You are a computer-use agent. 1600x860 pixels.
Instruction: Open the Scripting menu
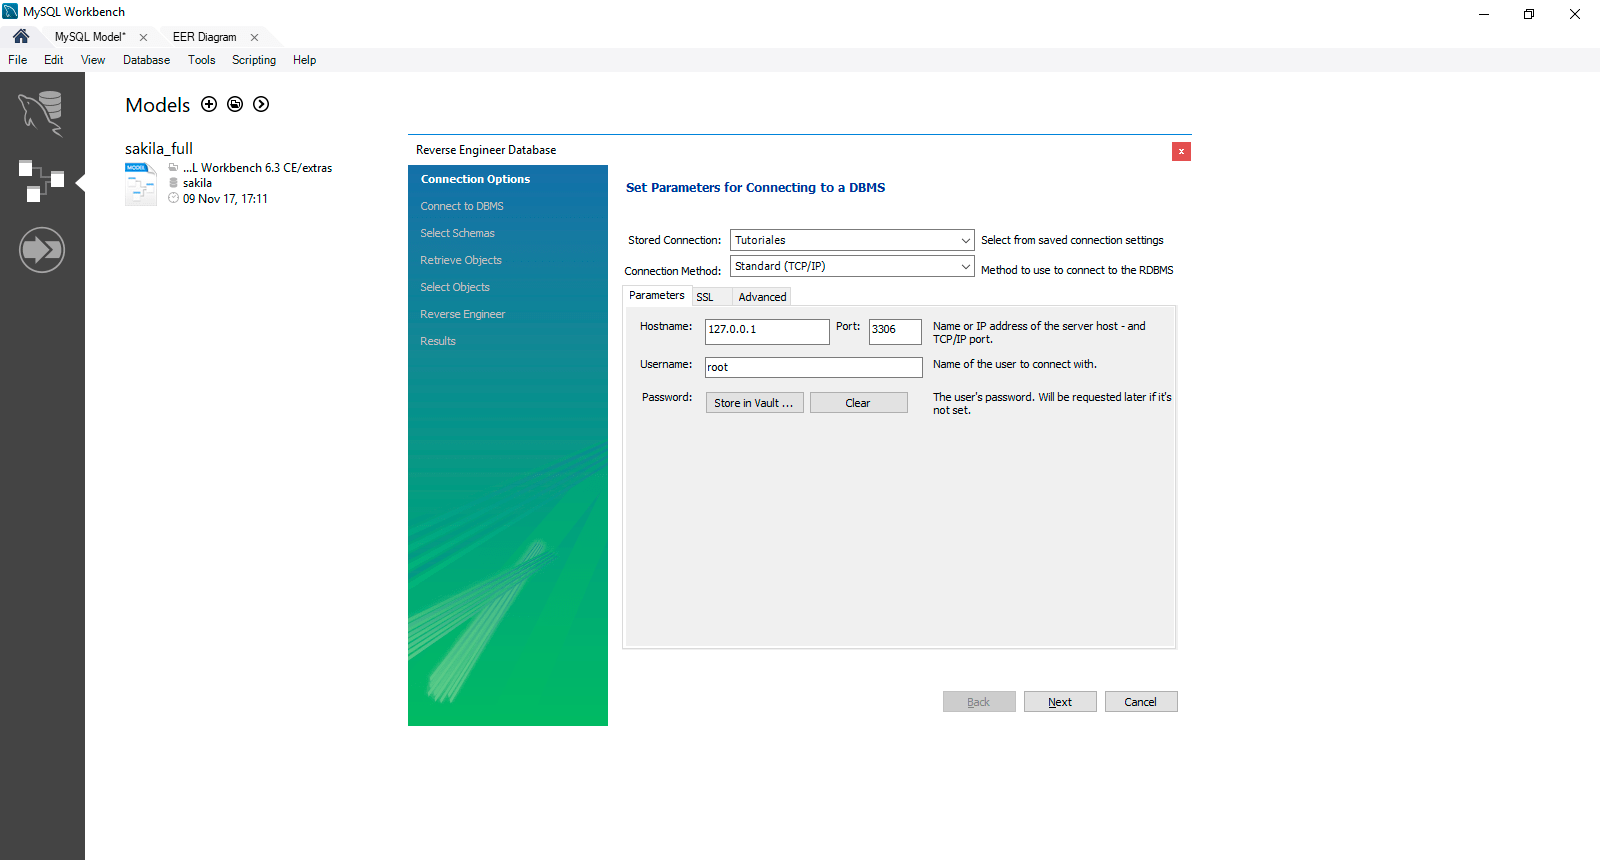point(254,60)
